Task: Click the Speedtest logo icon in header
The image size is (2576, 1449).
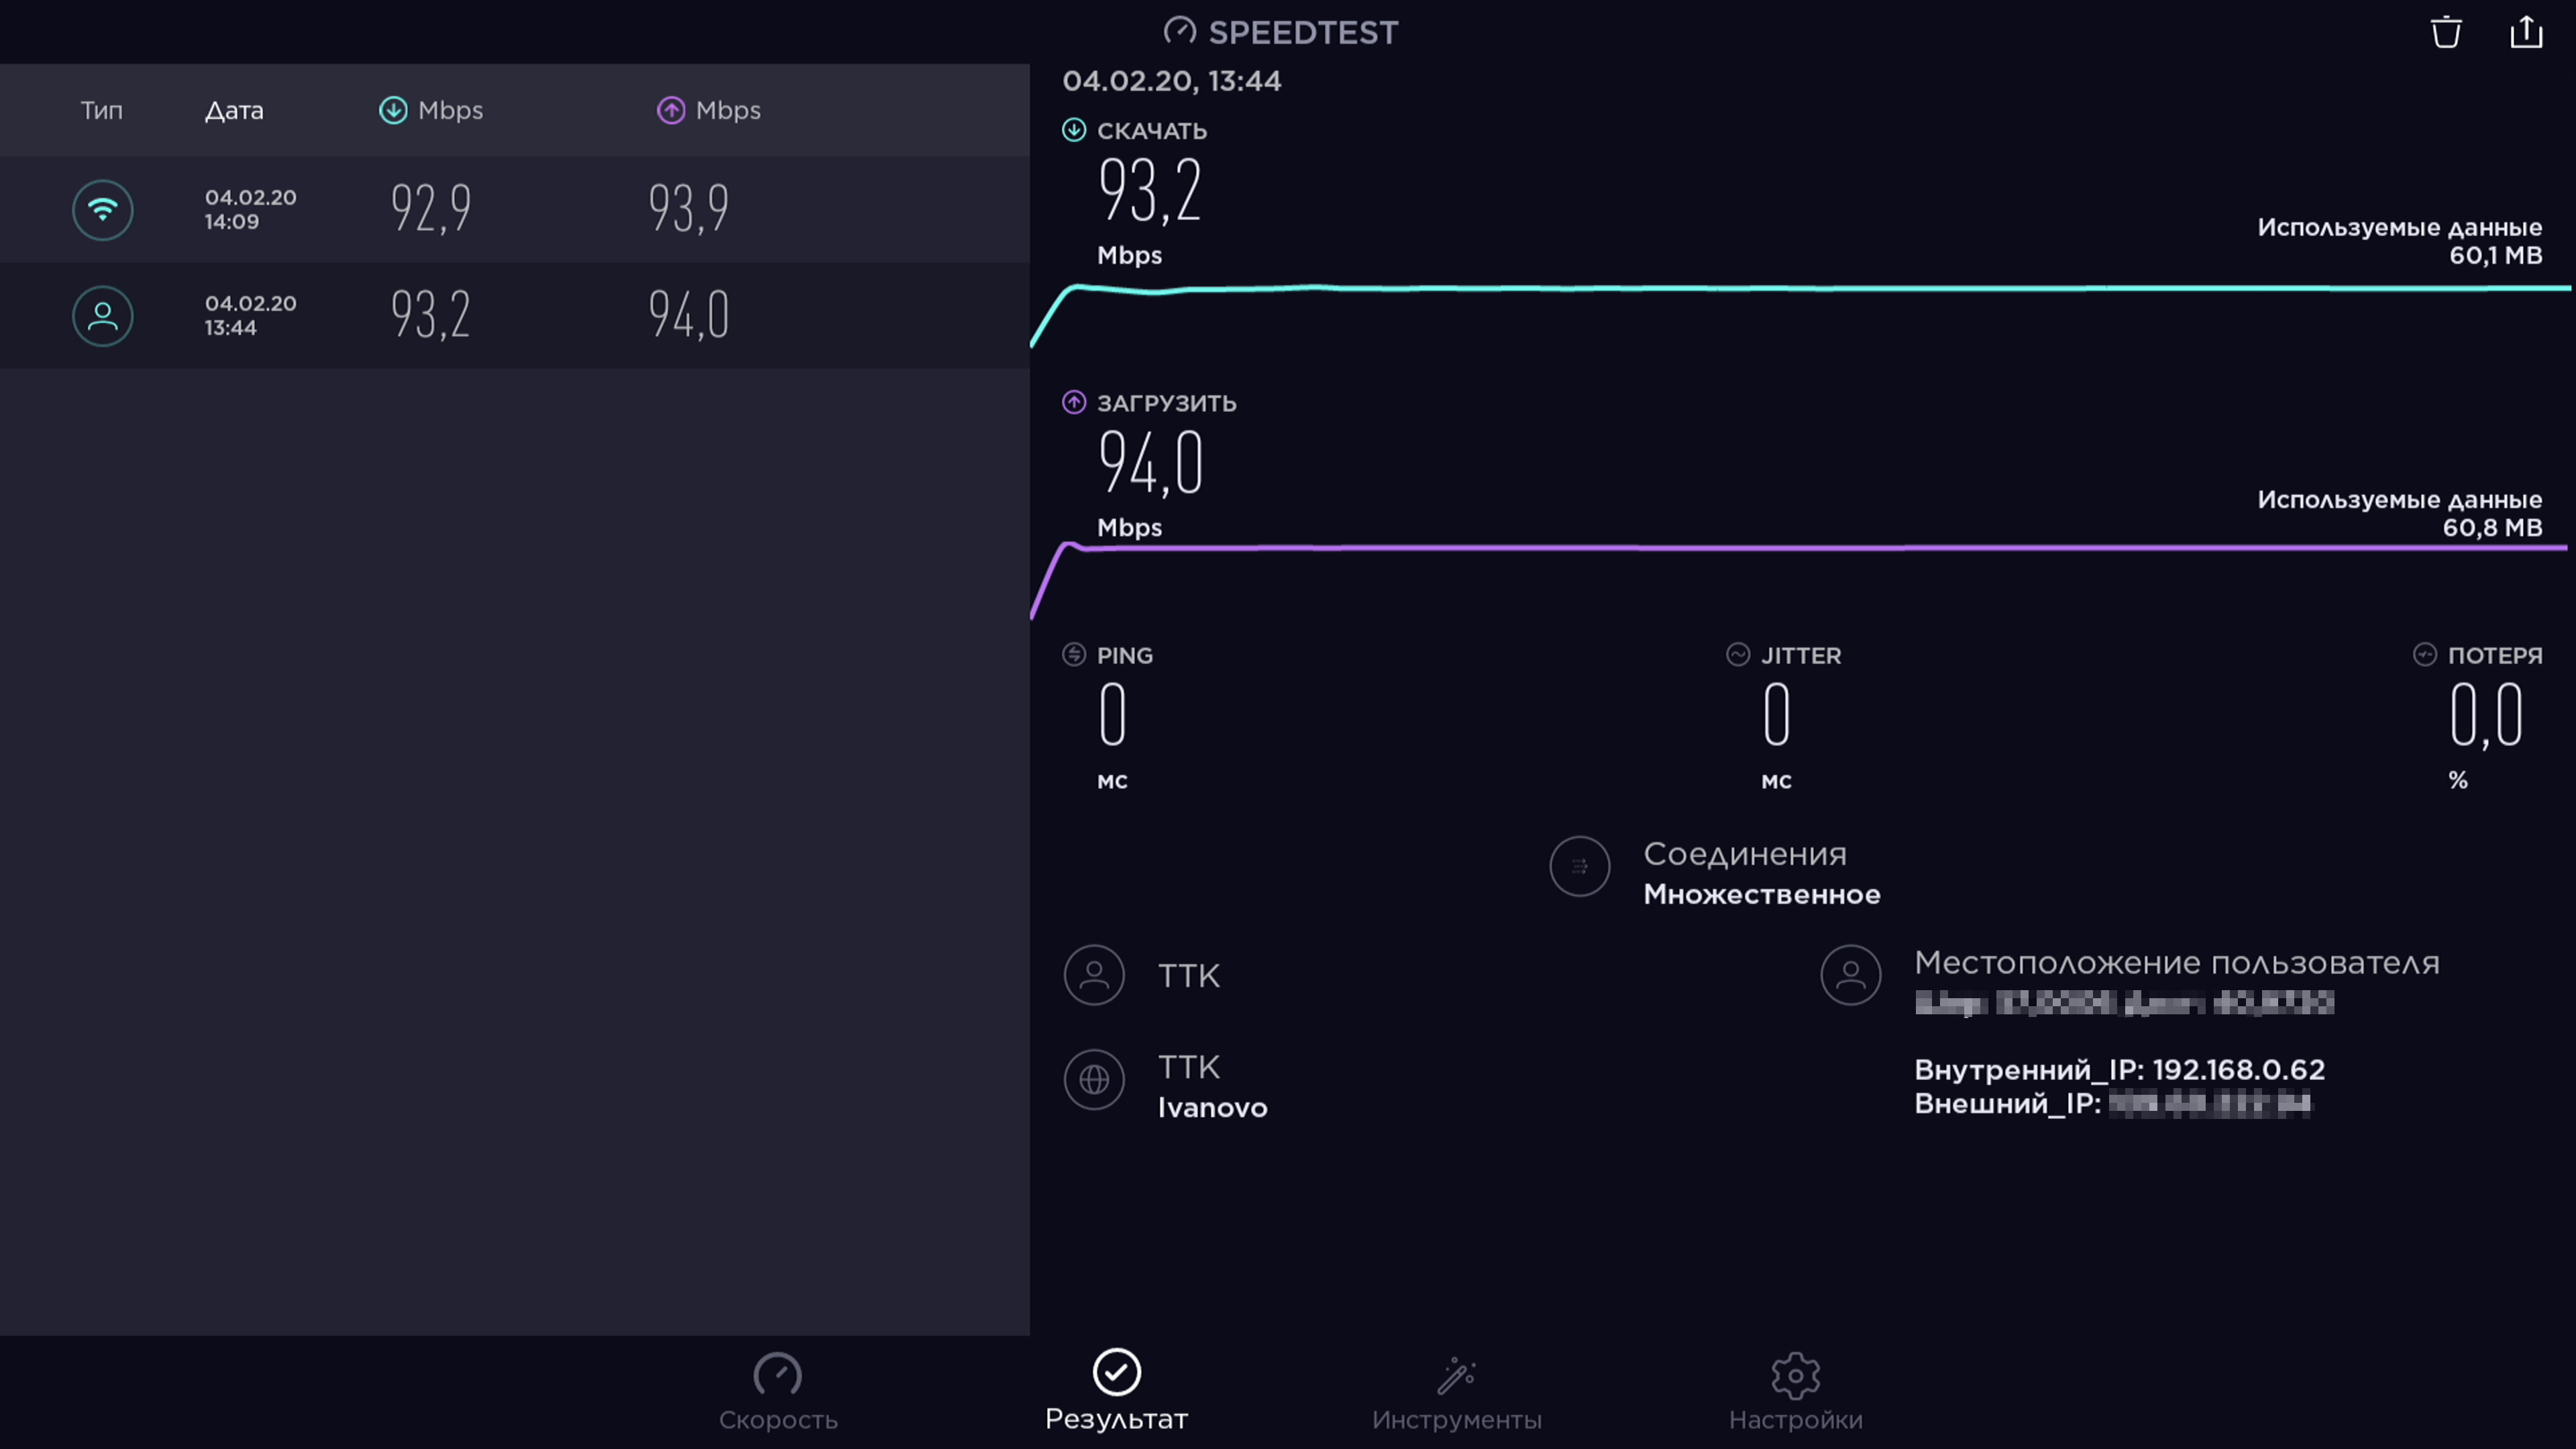Action: (1180, 32)
